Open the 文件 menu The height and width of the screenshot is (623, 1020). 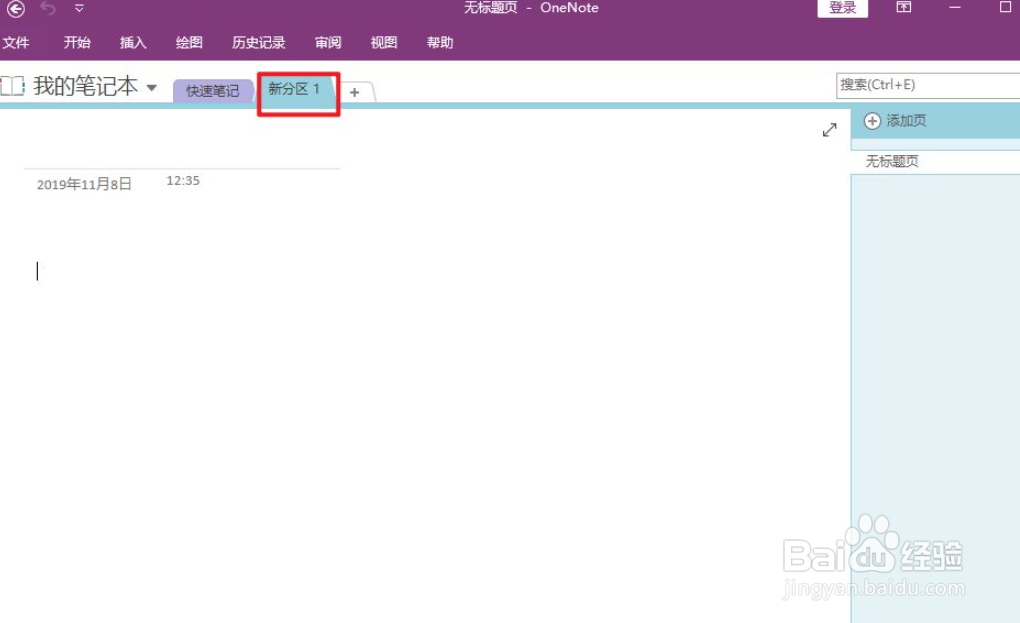[17, 42]
